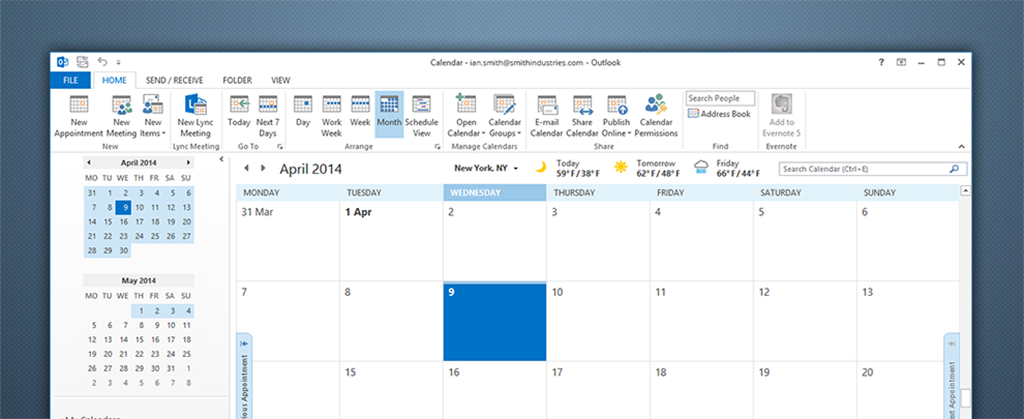Screen dimensions: 1024x419
Task: Click the Undo icon in title bar
Action: click(102, 61)
